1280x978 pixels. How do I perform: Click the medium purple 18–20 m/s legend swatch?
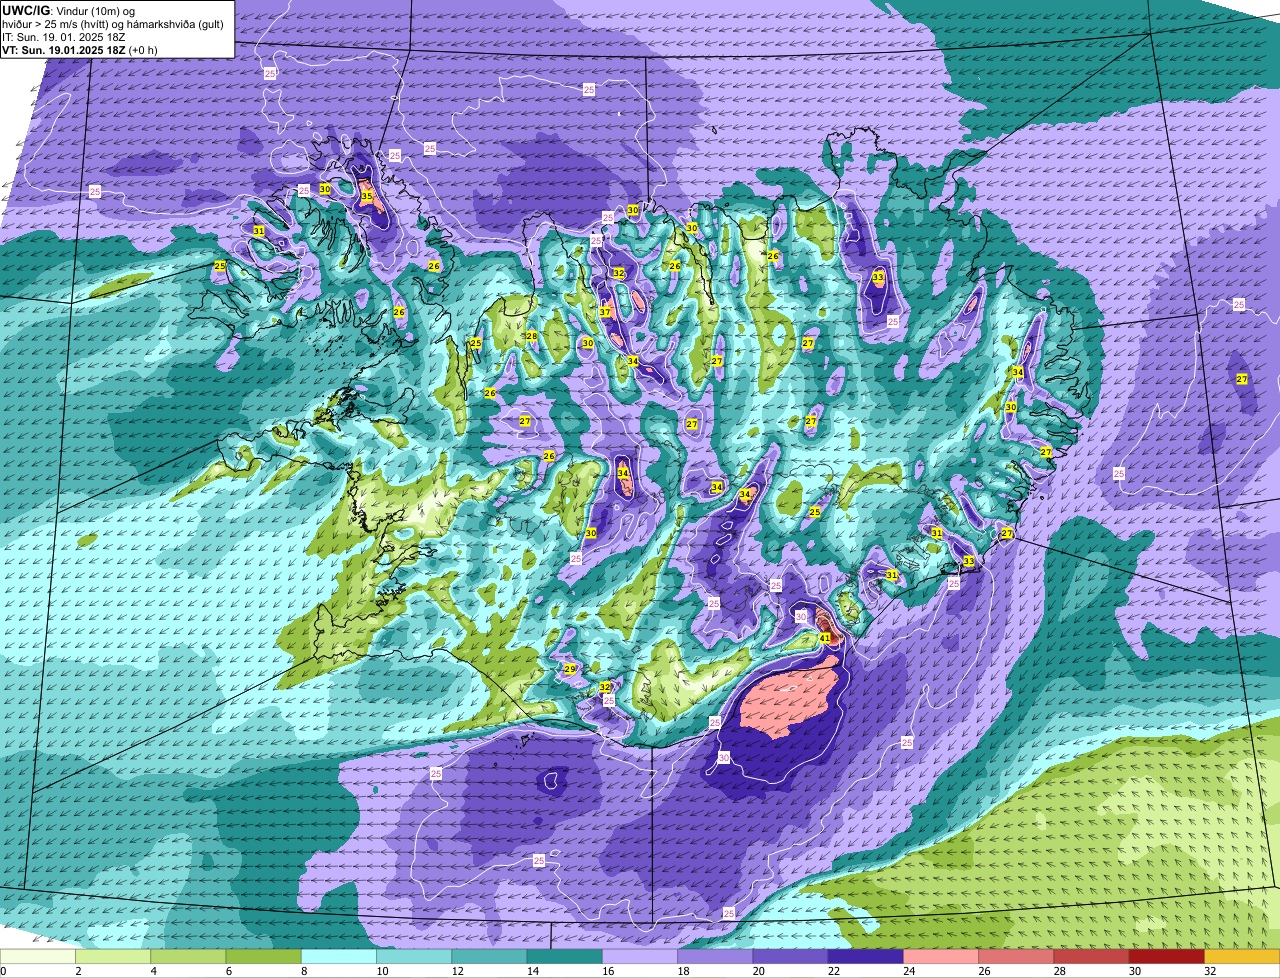715,956
